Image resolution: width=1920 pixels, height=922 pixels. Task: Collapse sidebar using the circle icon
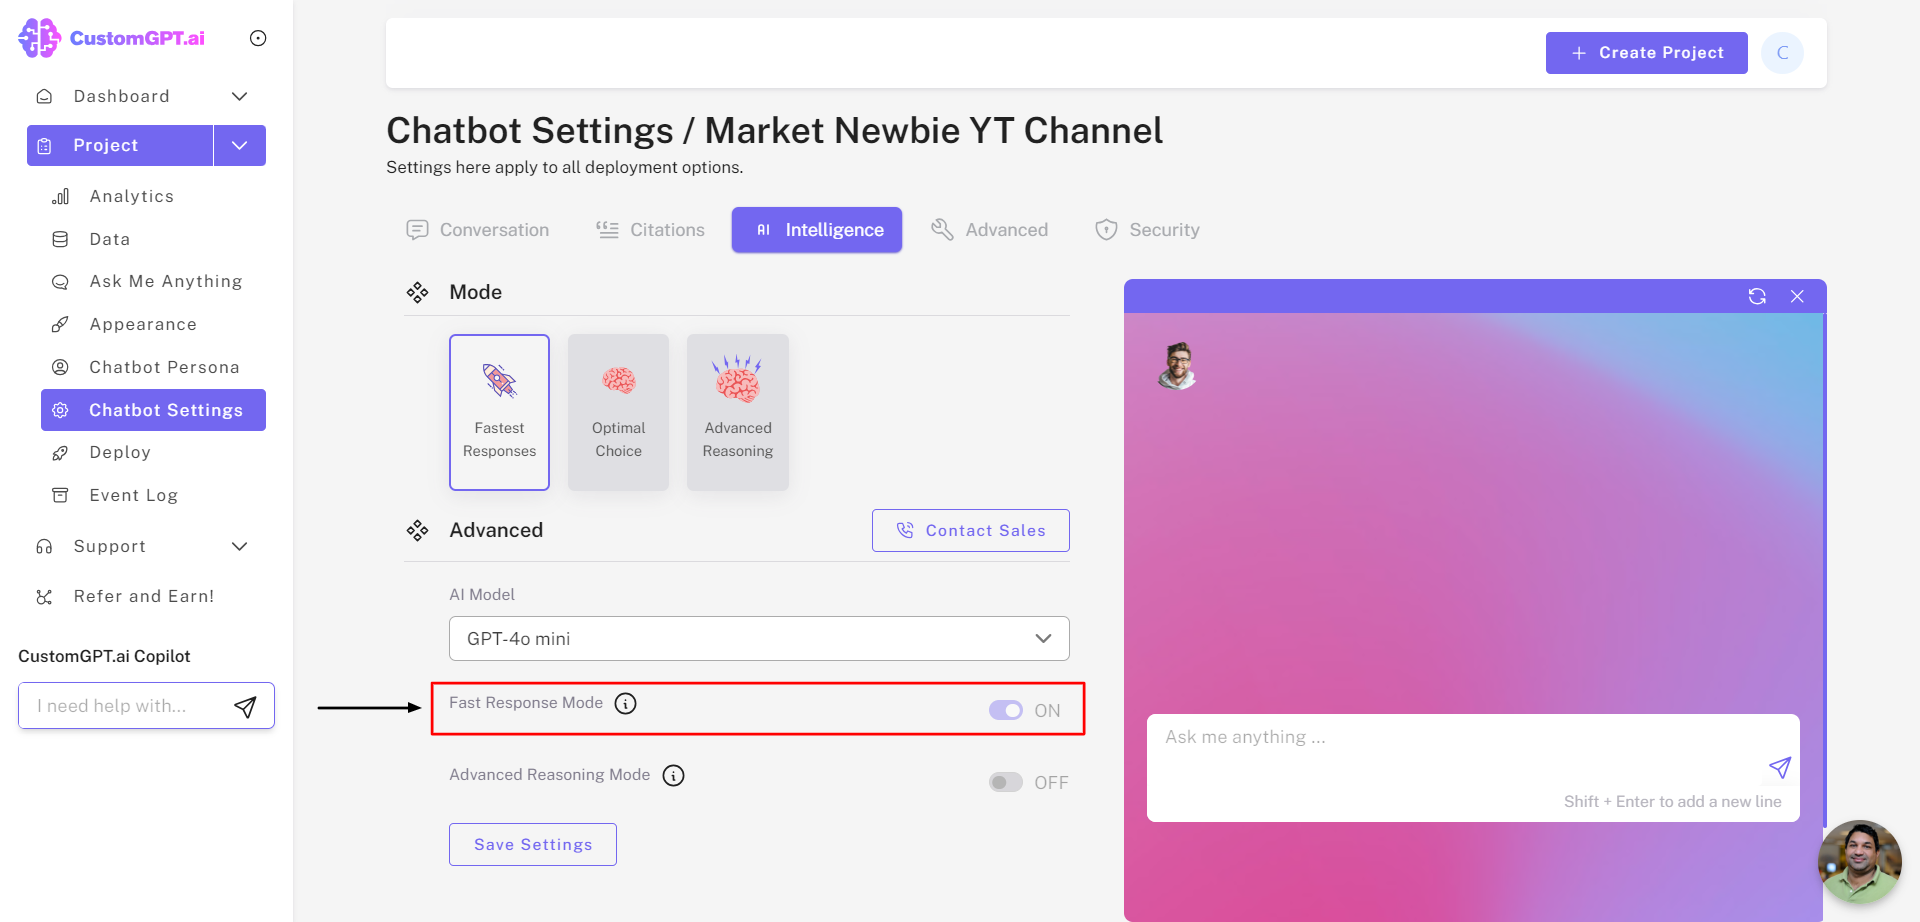tap(258, 38)
